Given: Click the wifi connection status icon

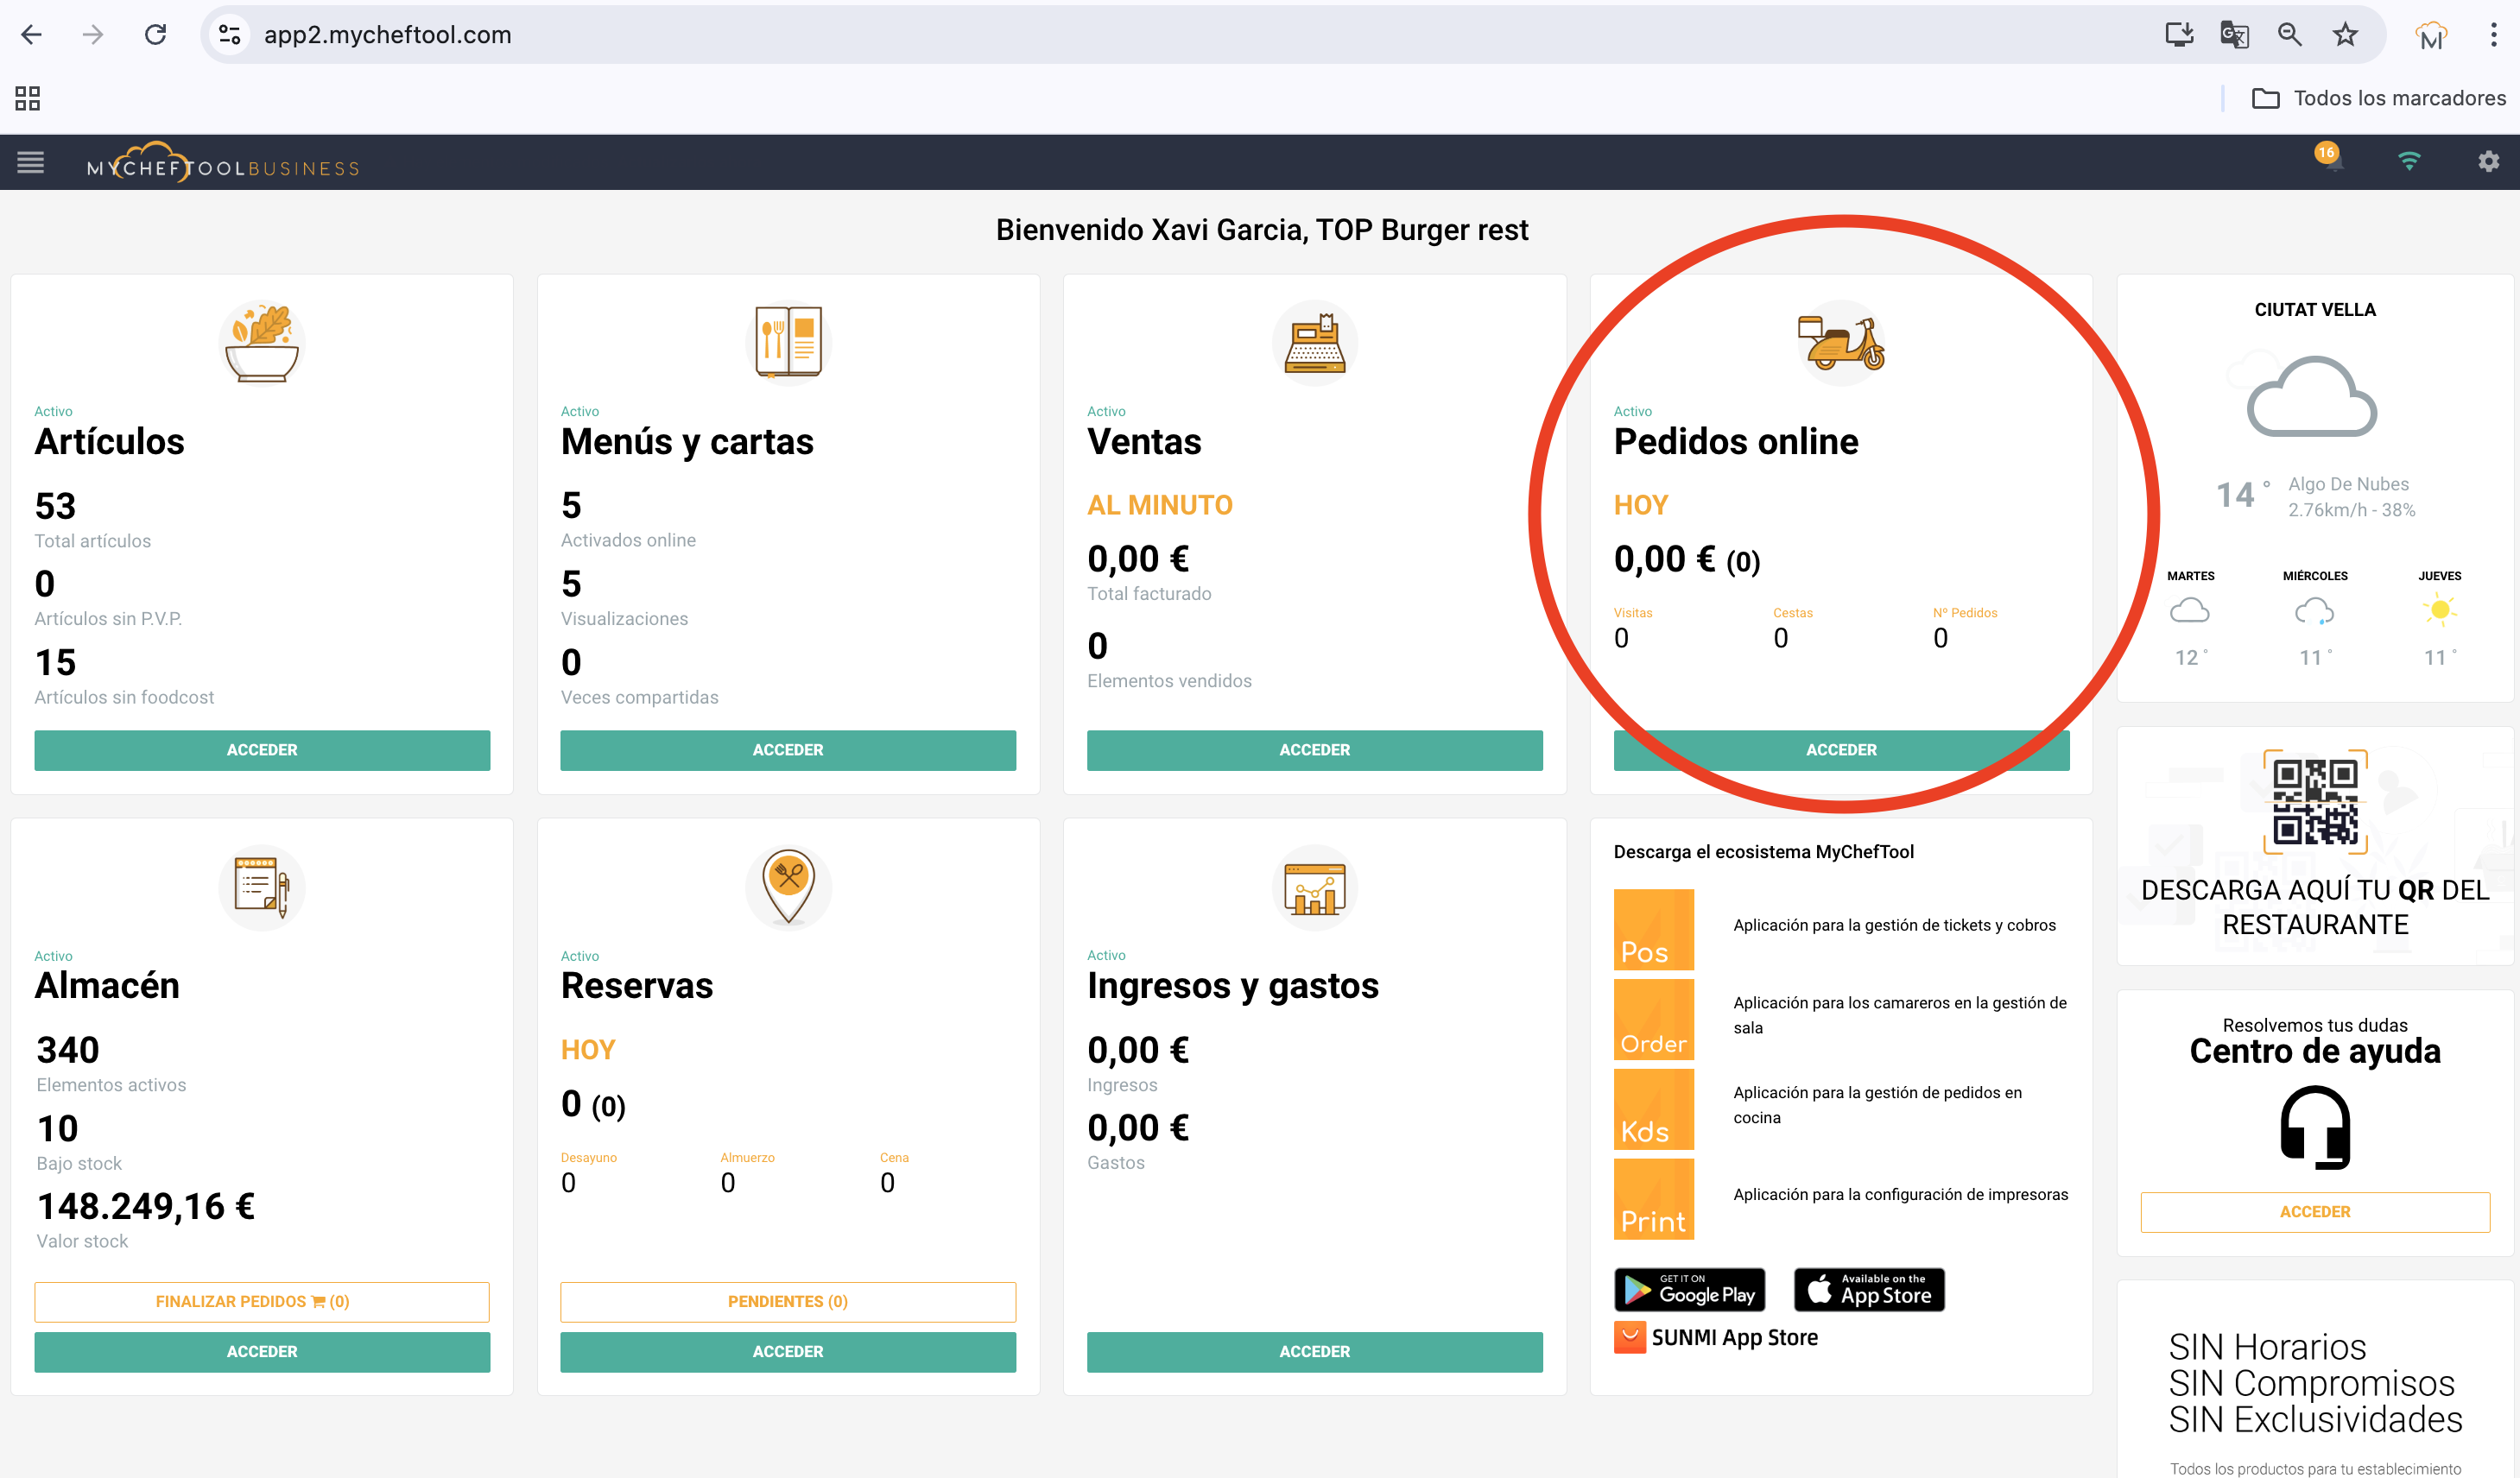Looking at the screenshot, I should [2409, 161].
